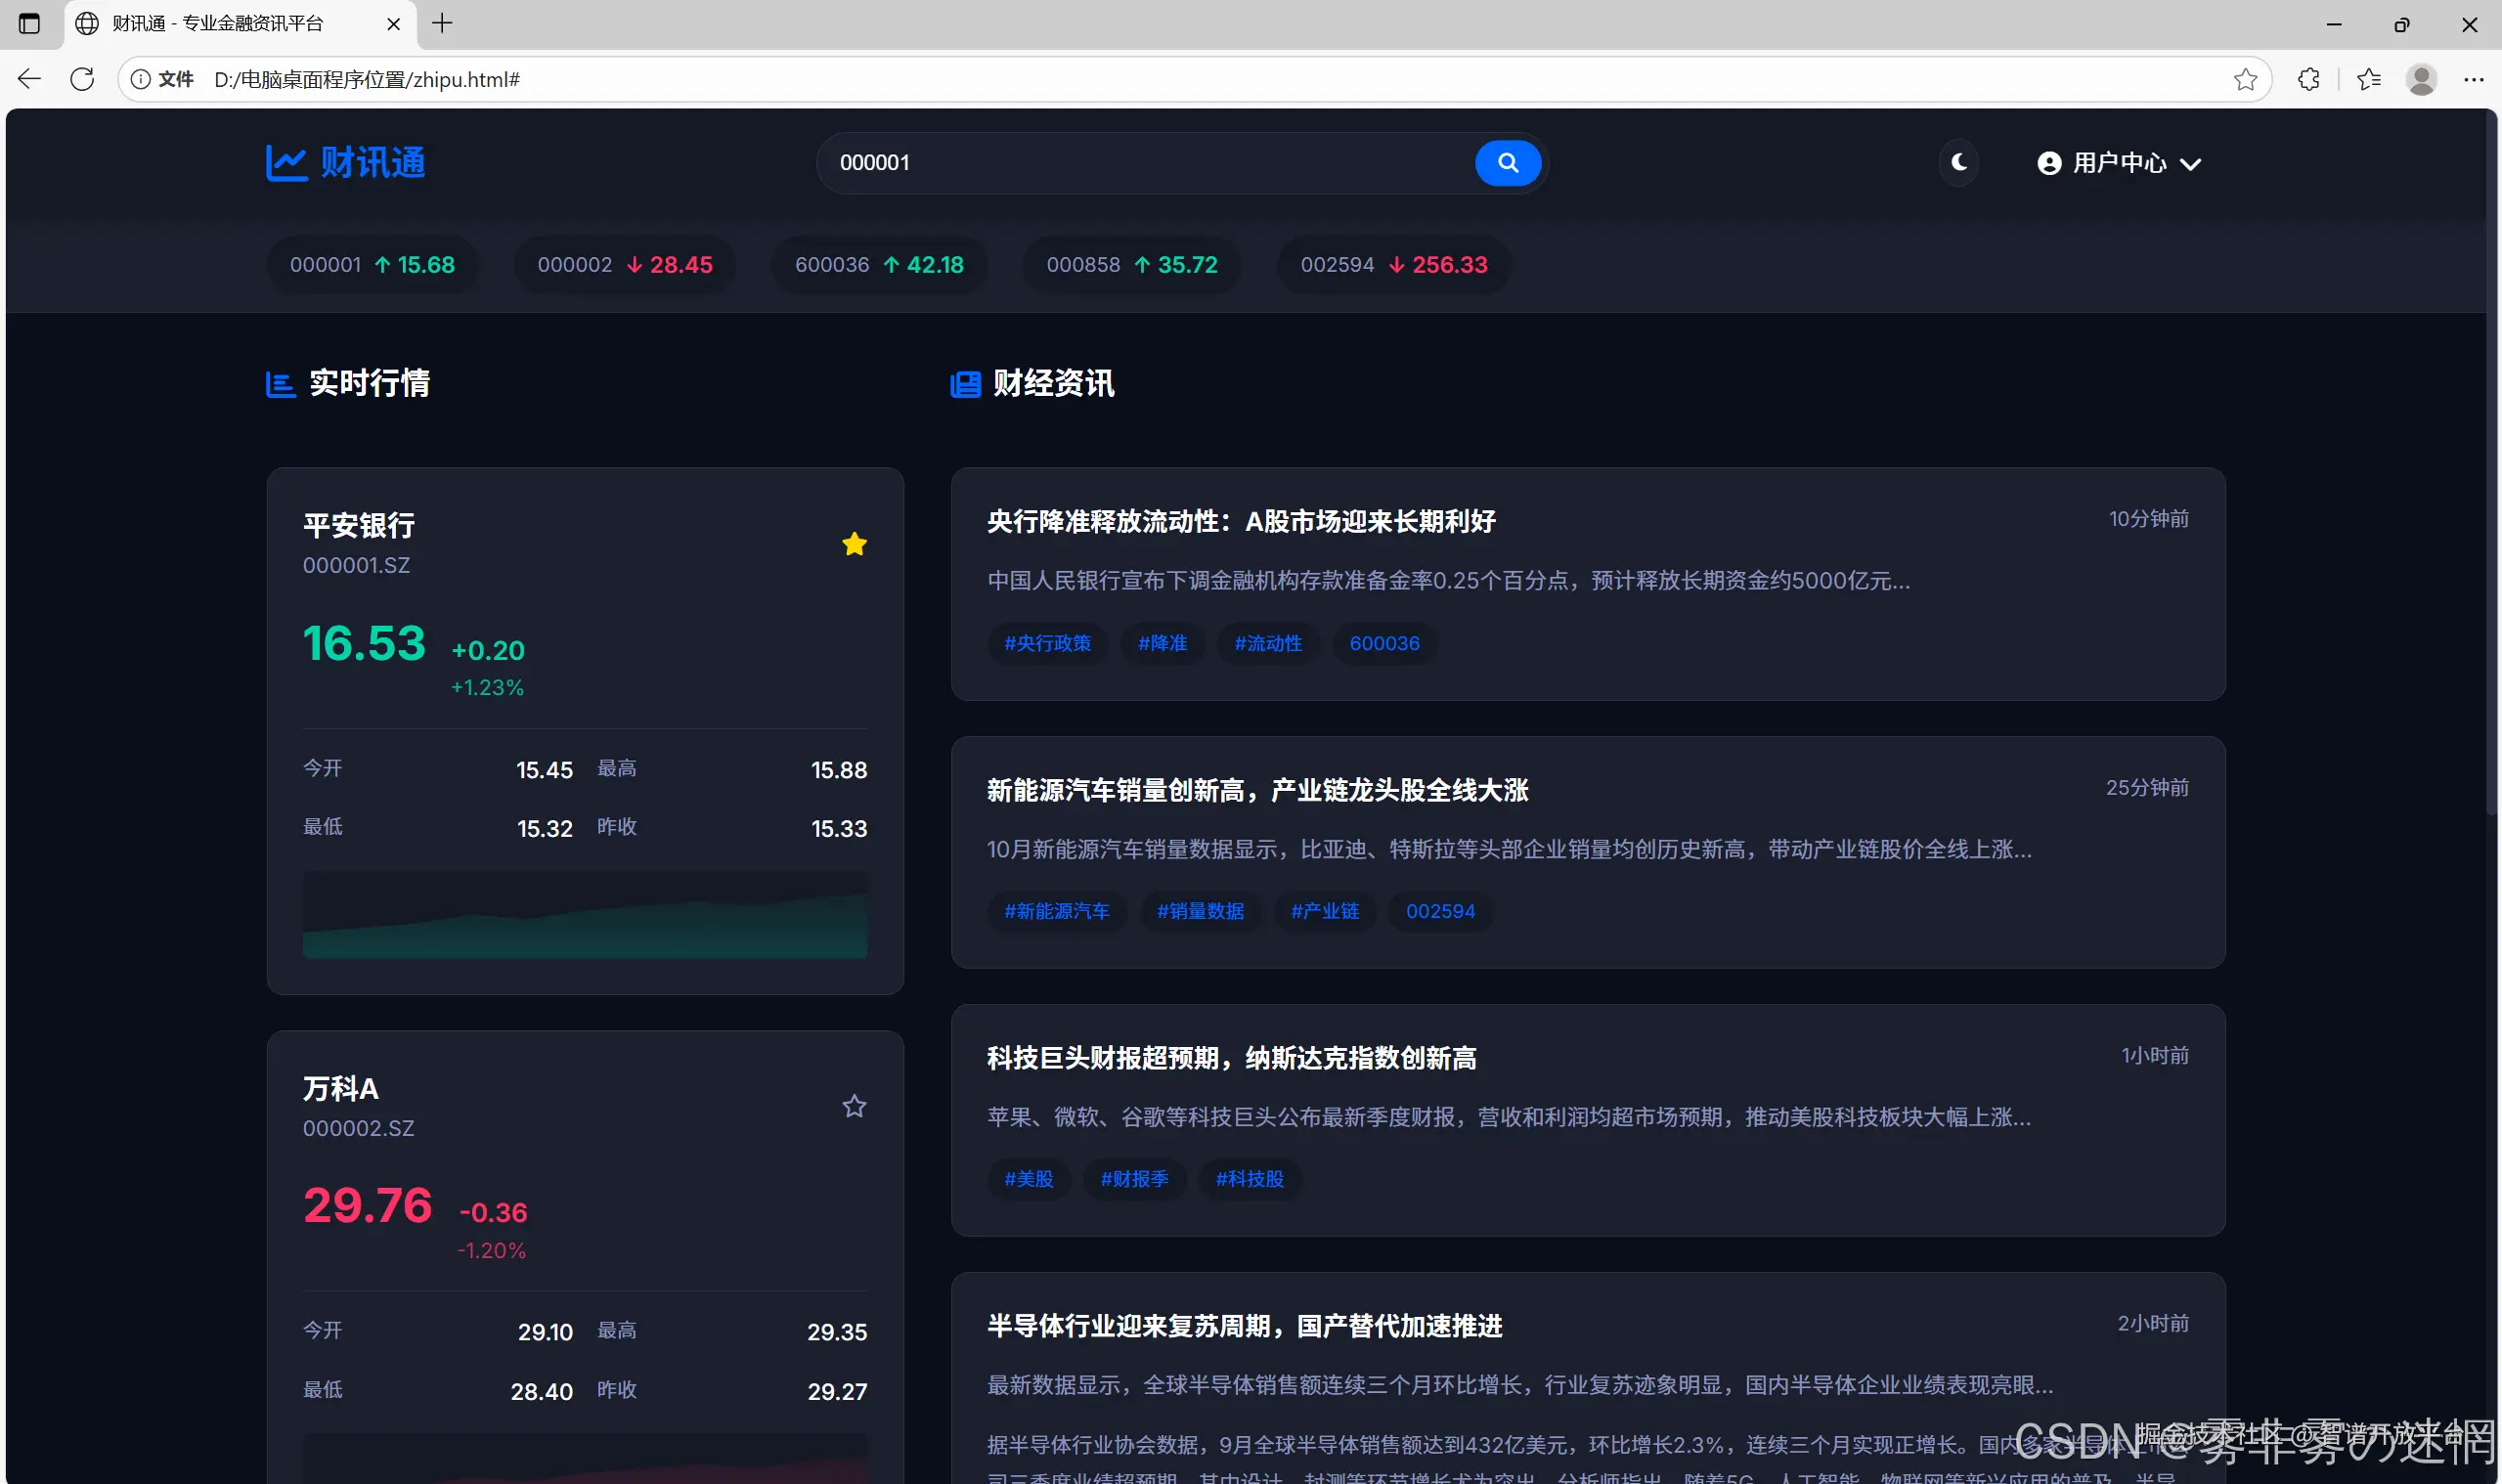Open browser extensions puzzle icon
This screenshot has height=1484, width=2502.
(2308, 79)
